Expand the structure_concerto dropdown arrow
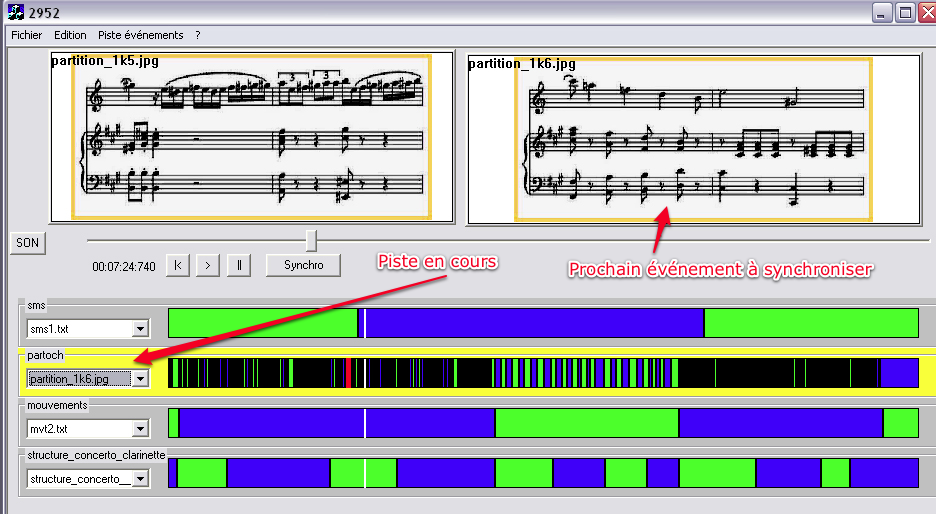 140,479
